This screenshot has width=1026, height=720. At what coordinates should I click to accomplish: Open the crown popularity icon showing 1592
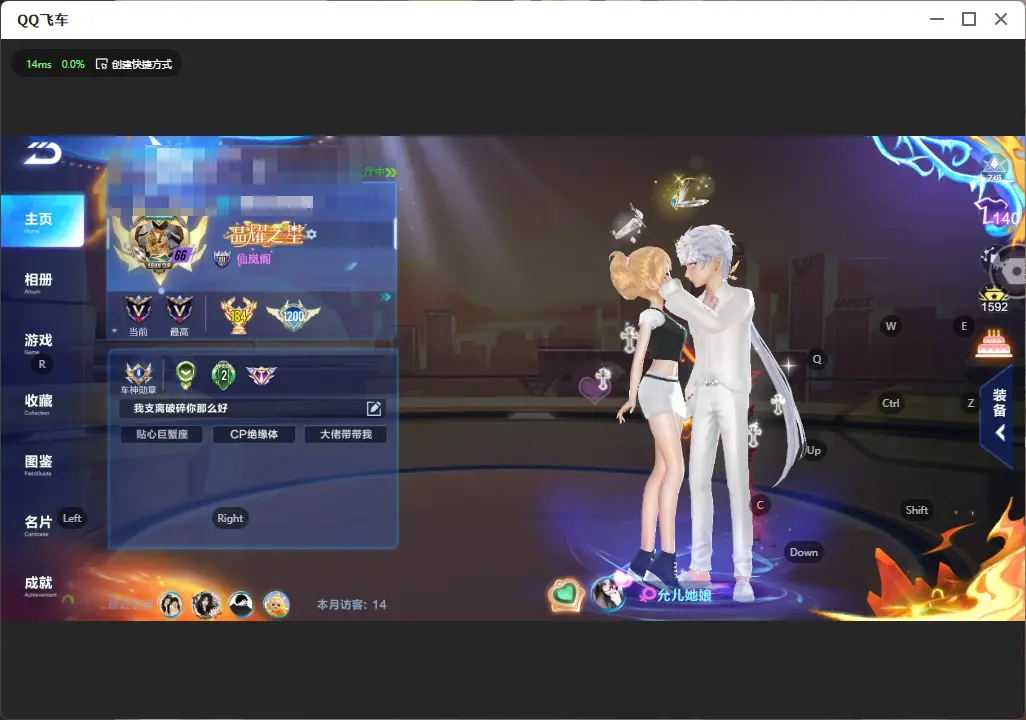click(x=994, y=299)
